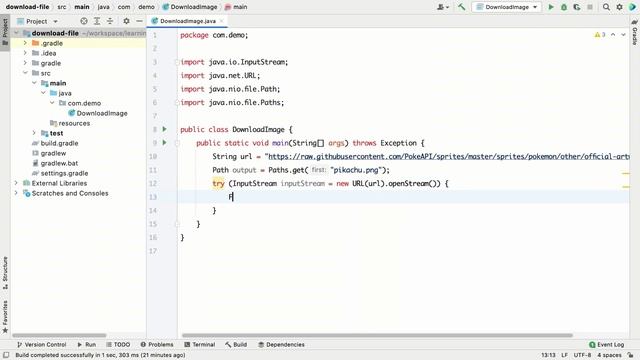Toggle fold marker on main method line 9
The width and height of the screenshot is (640, 360).
click(x=177, y=143)
